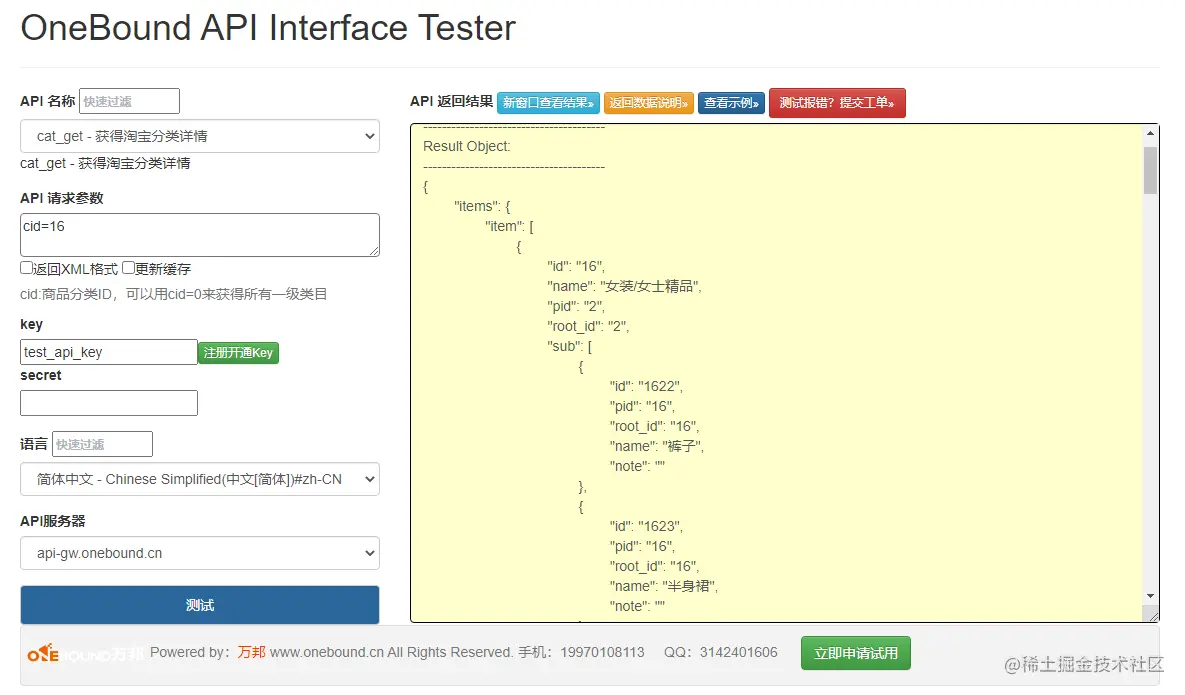Click the 查看示例 button
This screenshot has width=1185, height=695.
[731, 103]
